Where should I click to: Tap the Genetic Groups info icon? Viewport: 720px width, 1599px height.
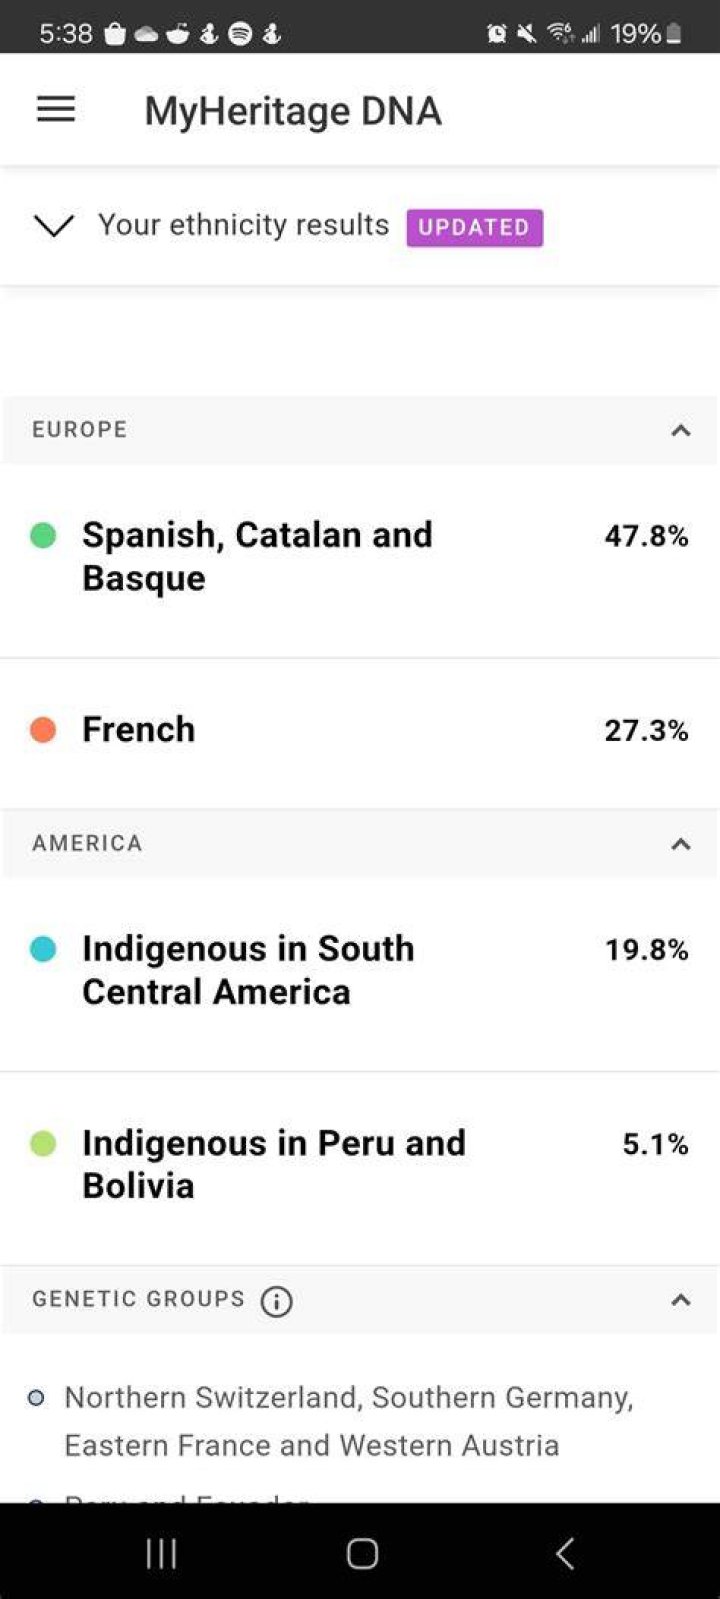(277, 1301)
